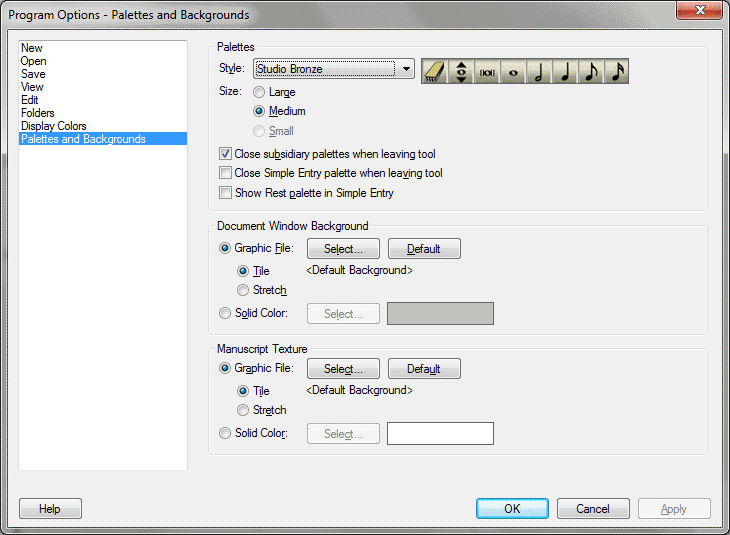Click the quarter note icon
Viewport: 730px width, 535px height.
pyautogui.click(x=565, y=71)
